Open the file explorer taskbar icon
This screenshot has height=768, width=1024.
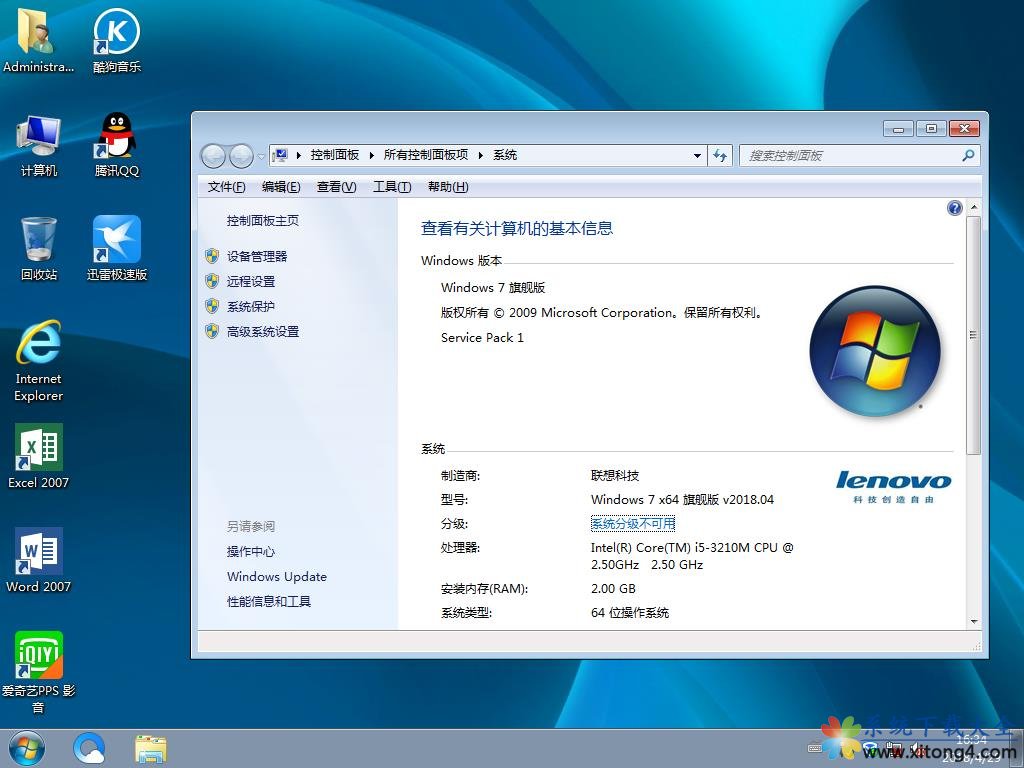pyautogui.click(x=151, y=748)
